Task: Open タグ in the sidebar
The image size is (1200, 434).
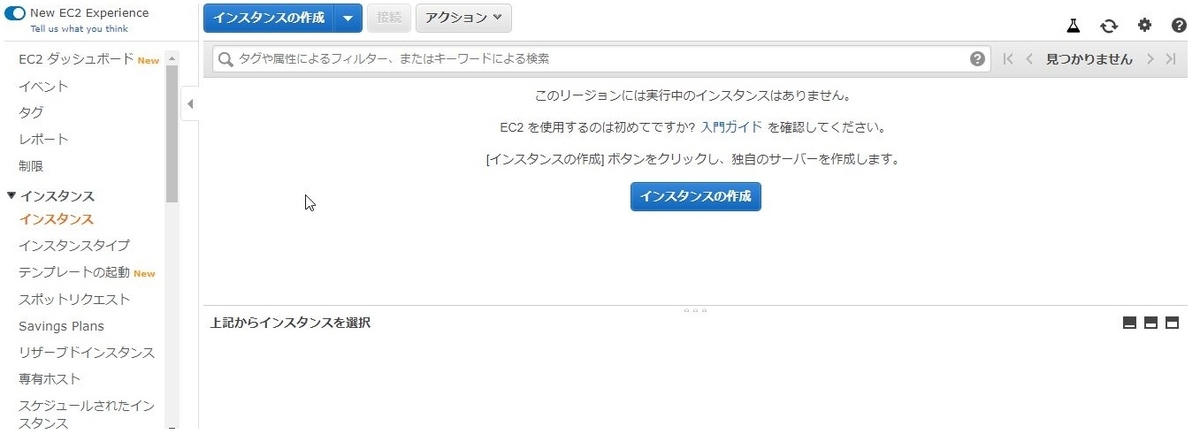Action: coord(31,112)
